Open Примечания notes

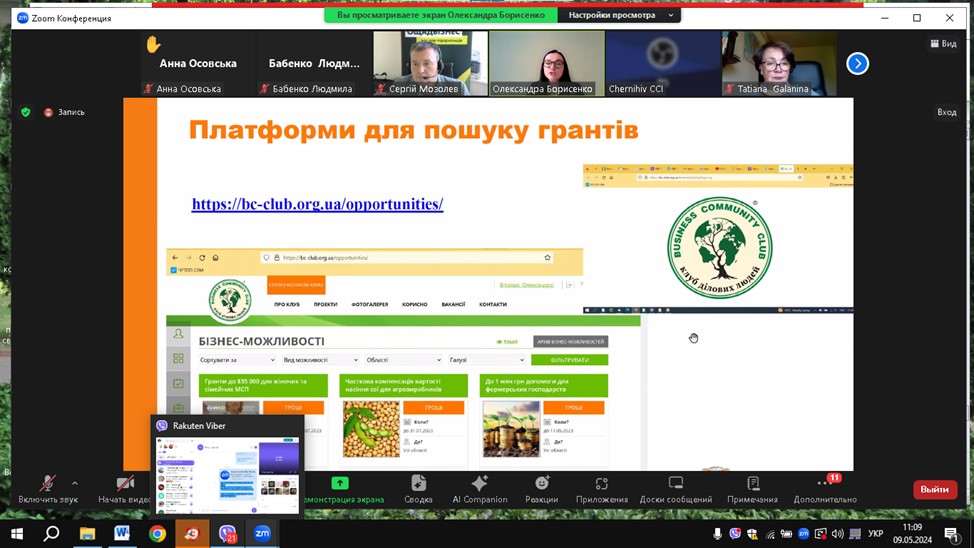(x=752, y=490)
